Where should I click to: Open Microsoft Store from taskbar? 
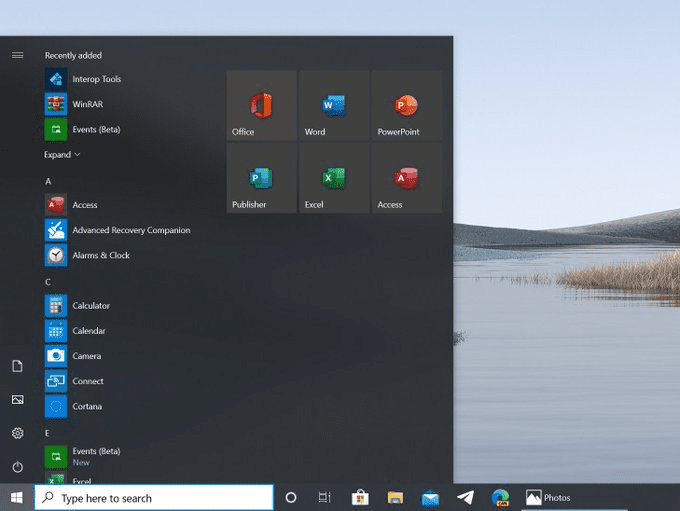[360, 498]
